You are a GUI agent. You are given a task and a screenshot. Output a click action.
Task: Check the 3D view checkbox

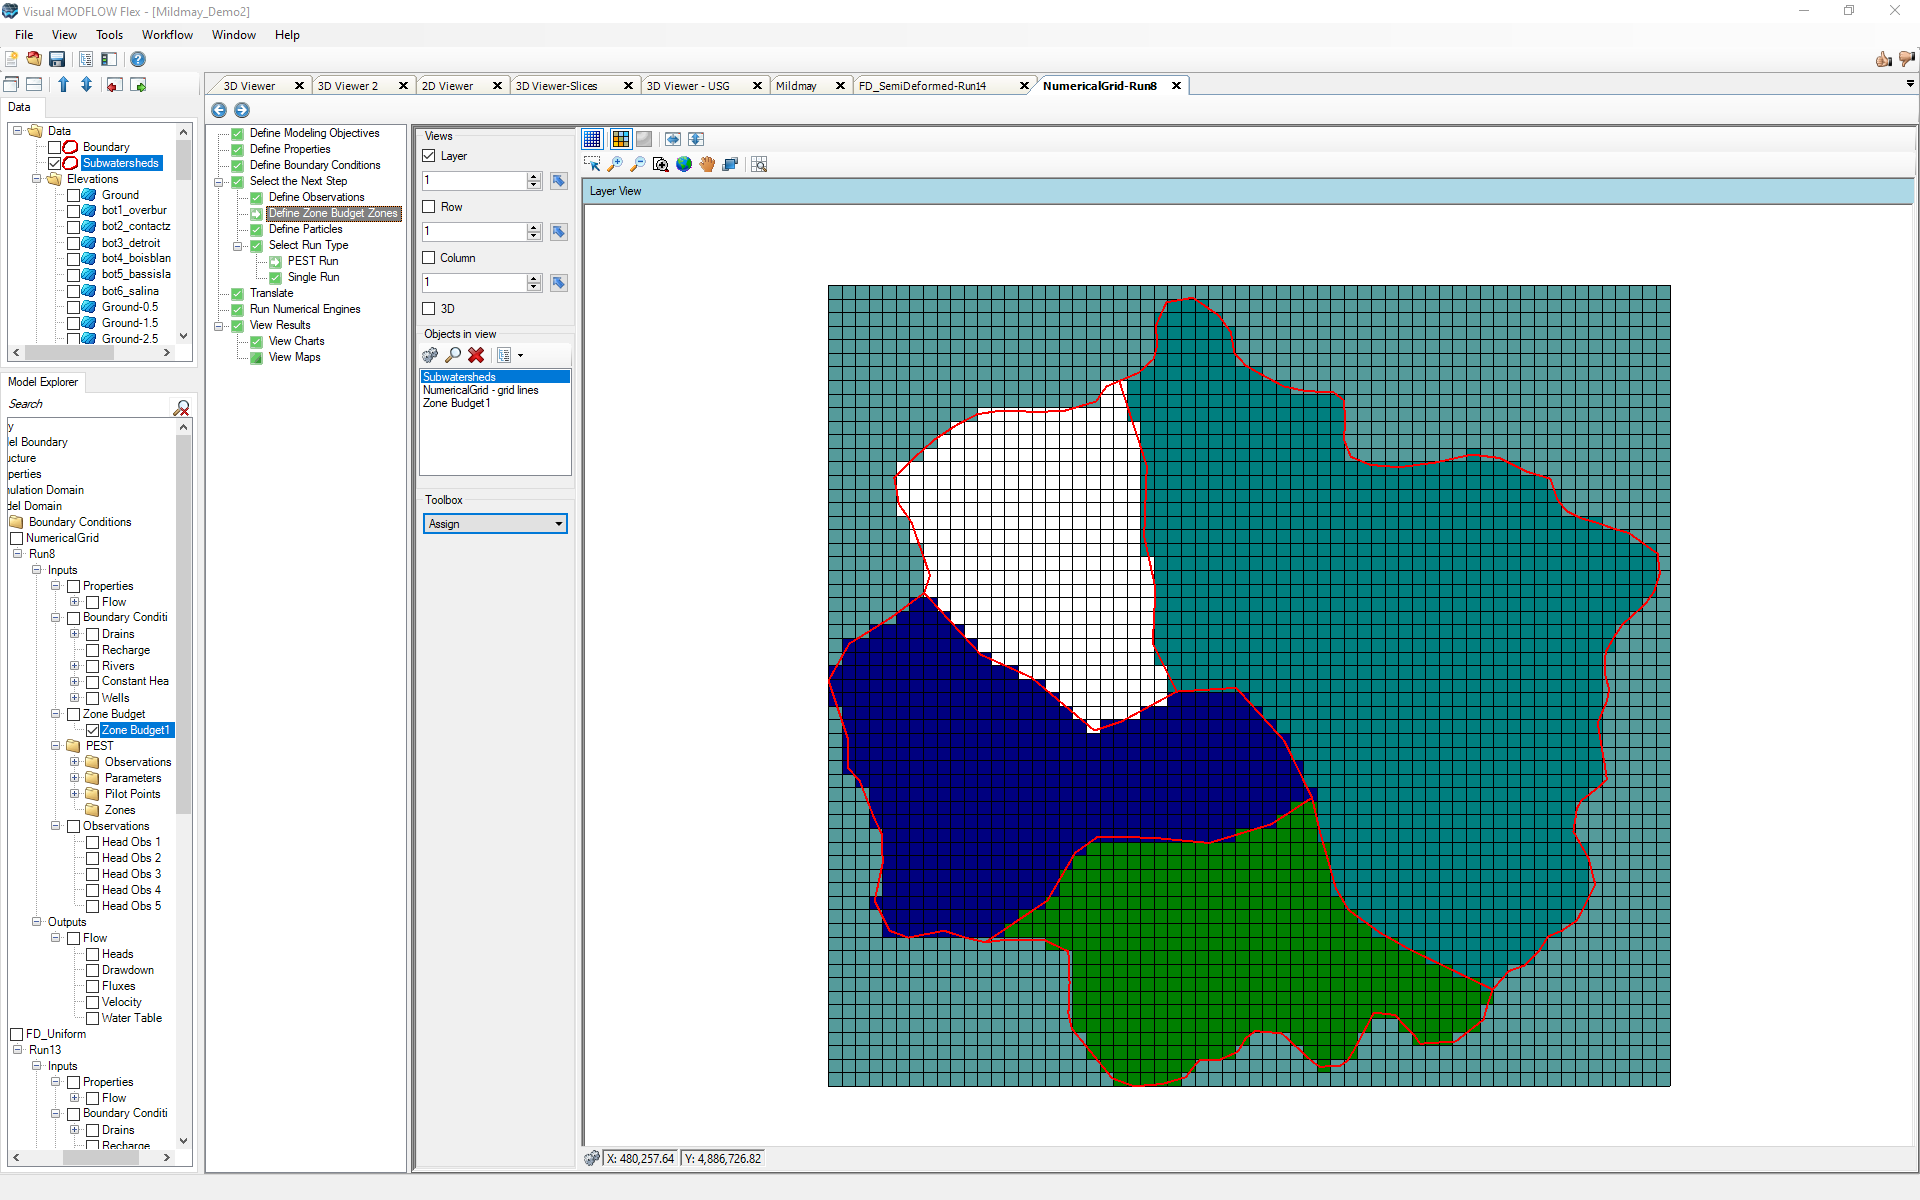[x=428, y=308]
